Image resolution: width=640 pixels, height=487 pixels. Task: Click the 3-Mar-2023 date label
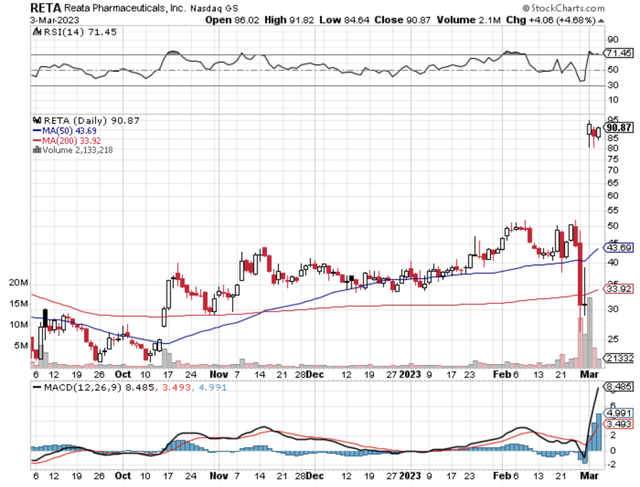click(54, 20)
